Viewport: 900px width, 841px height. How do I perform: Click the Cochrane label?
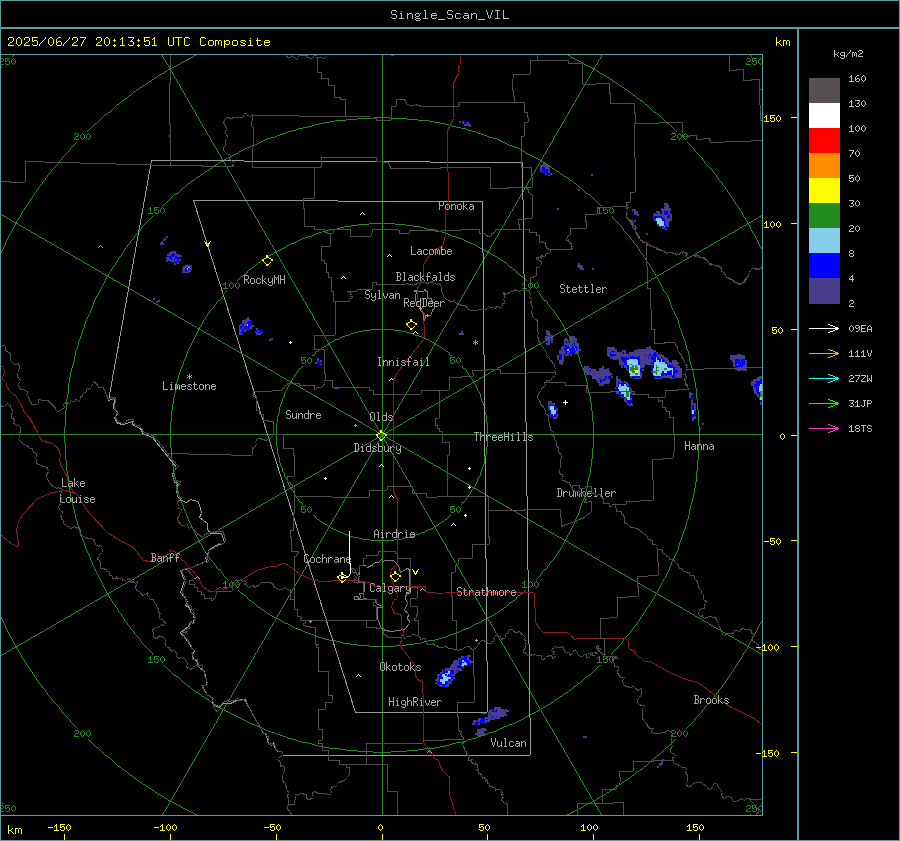pos(327,559)
